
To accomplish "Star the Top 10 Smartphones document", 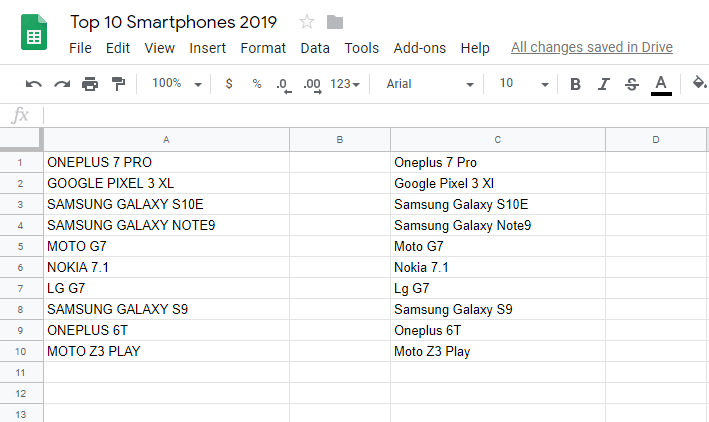I will [307, 22].
